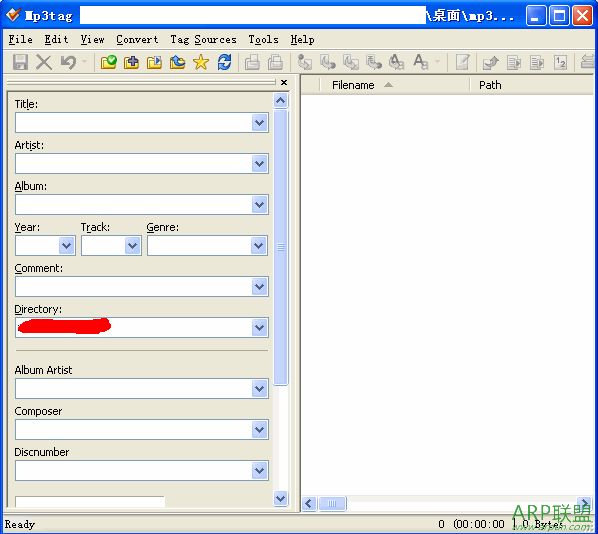The width and height of the screenshot is (598, 534).
Task: Click the Text file to Tag icon
Action: coord(374,62)
